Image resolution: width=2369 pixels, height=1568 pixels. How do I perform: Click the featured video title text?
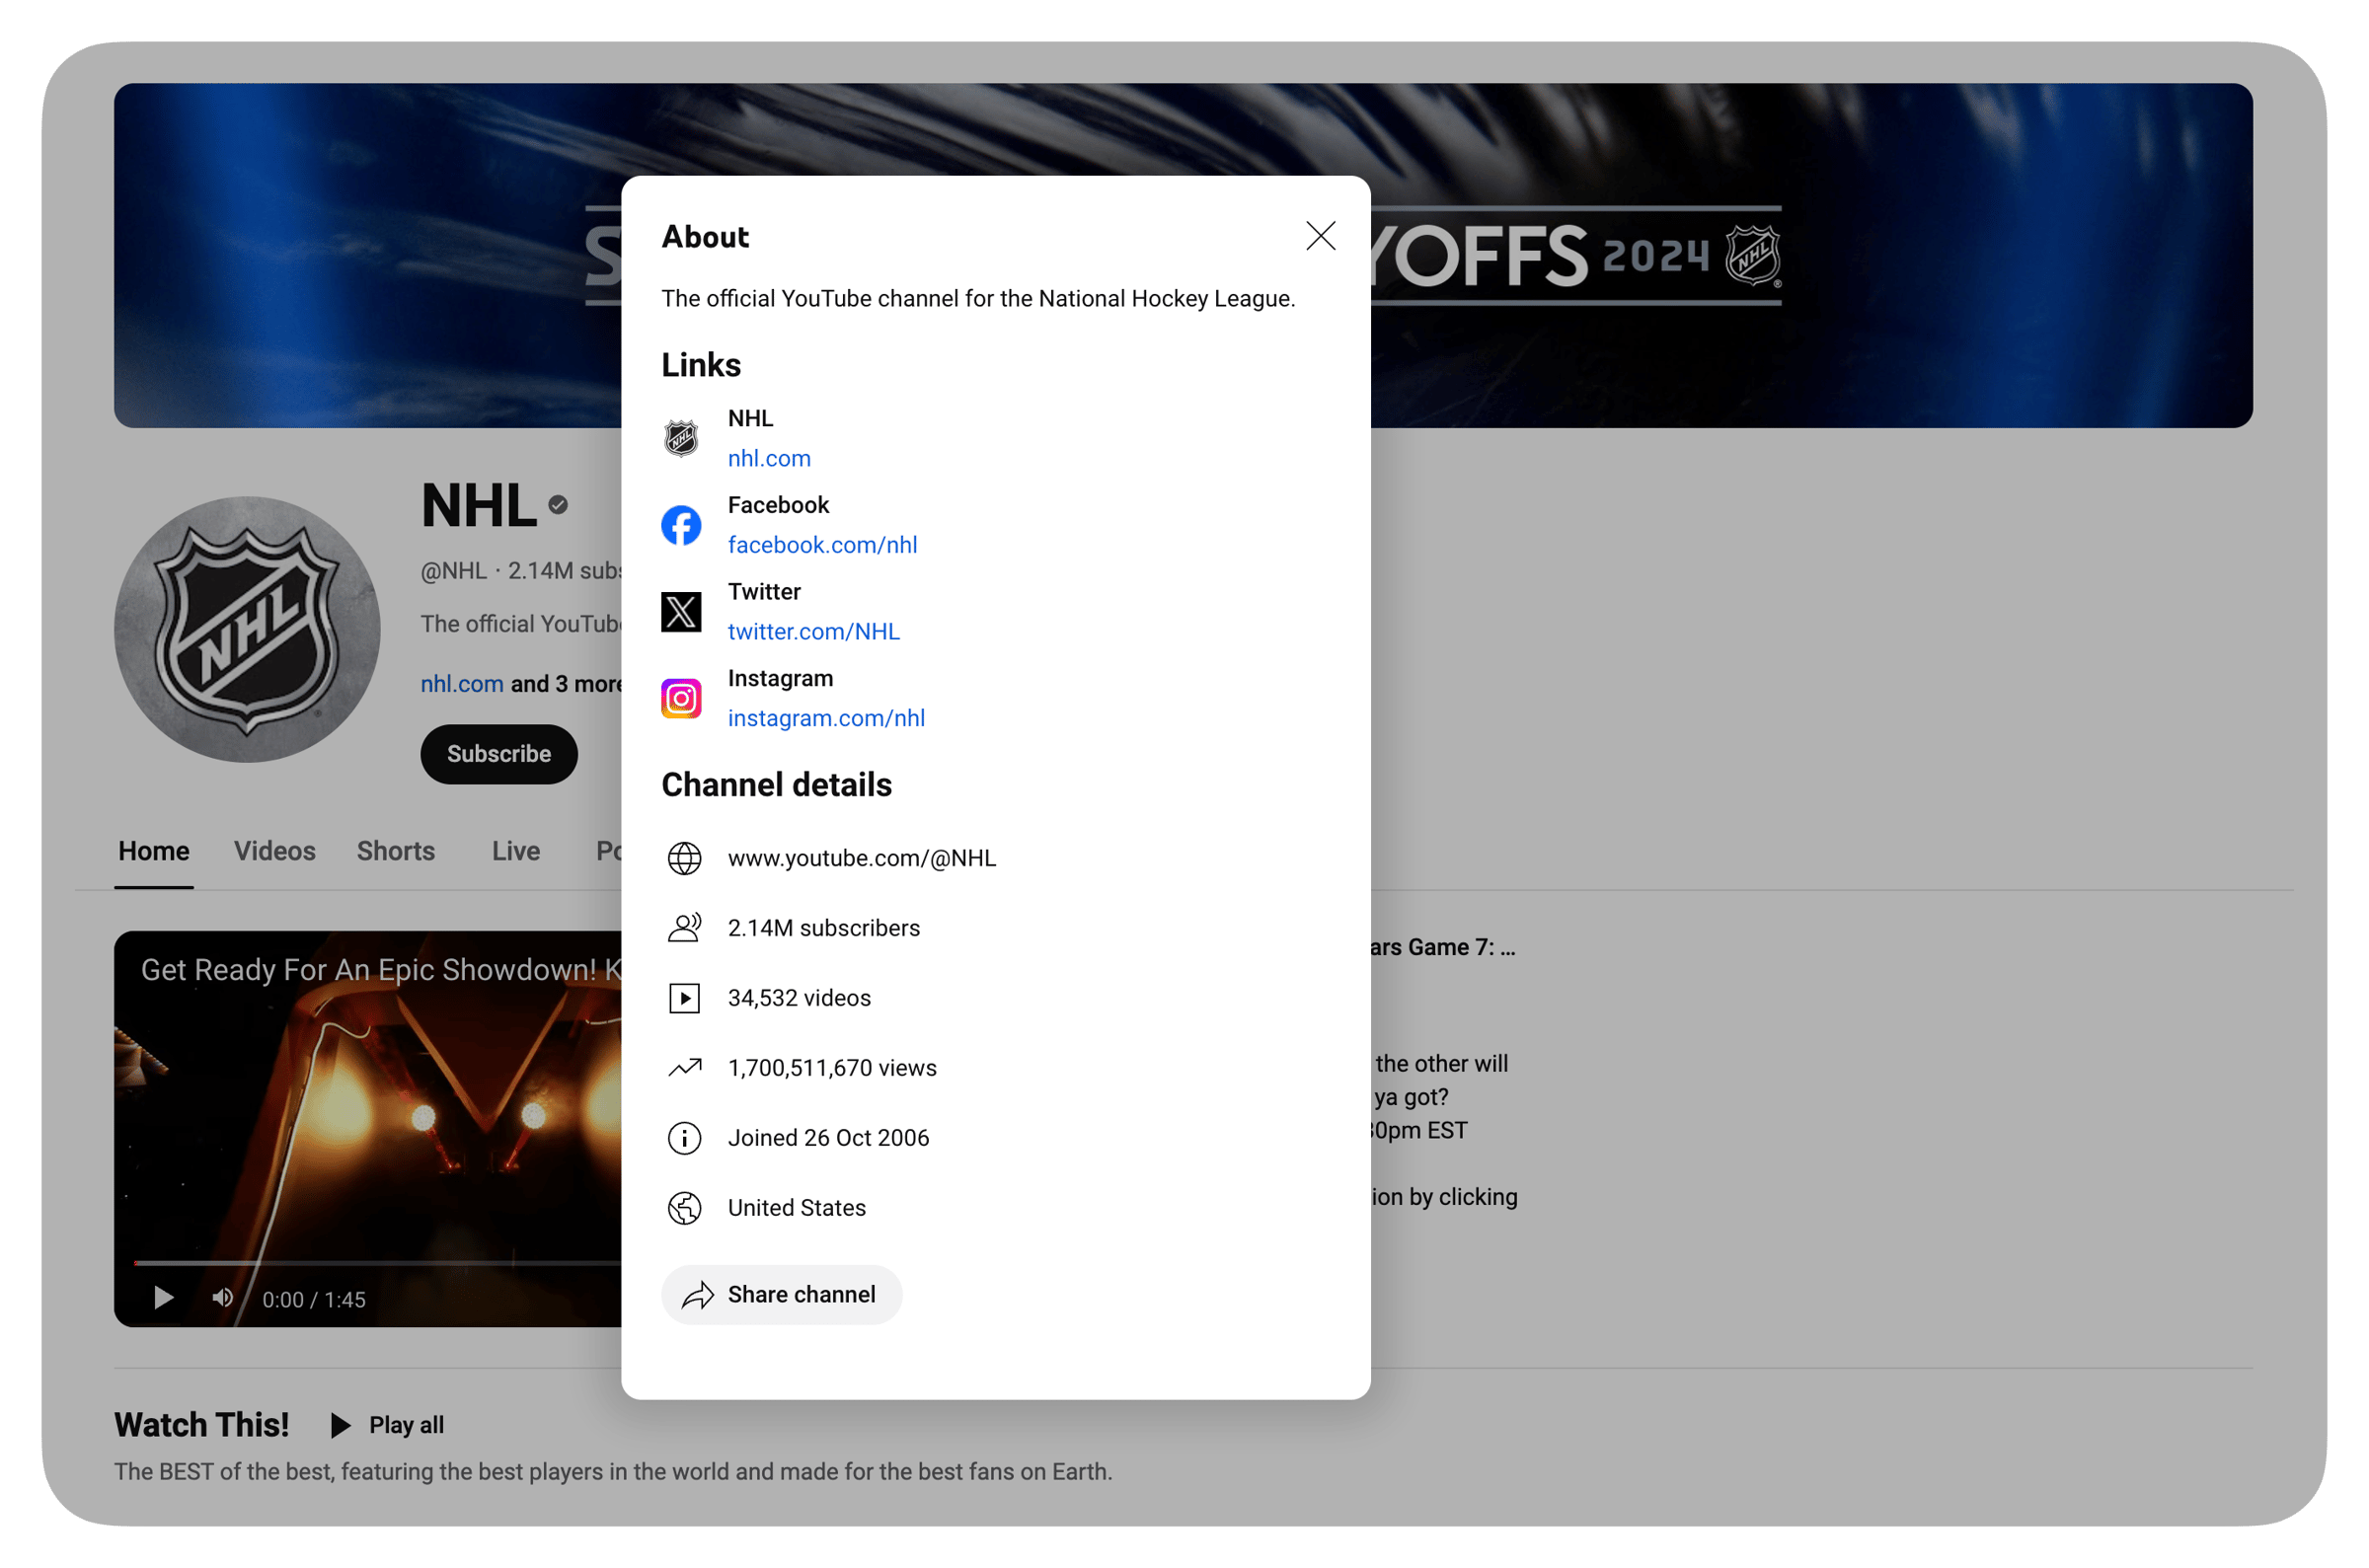coord(380,970)
